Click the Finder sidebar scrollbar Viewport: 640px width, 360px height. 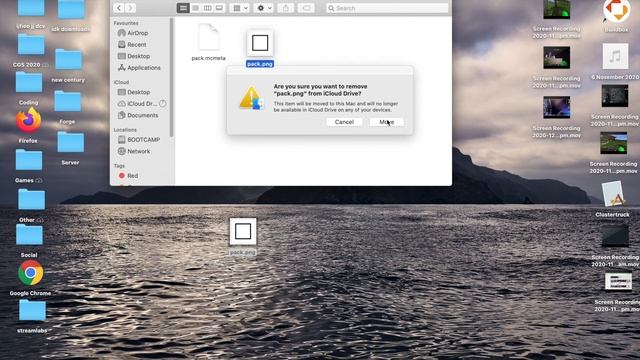(172, 78)
